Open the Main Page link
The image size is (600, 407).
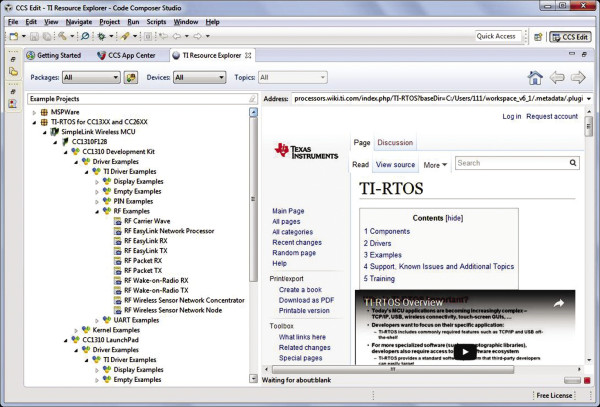point(288,211)
